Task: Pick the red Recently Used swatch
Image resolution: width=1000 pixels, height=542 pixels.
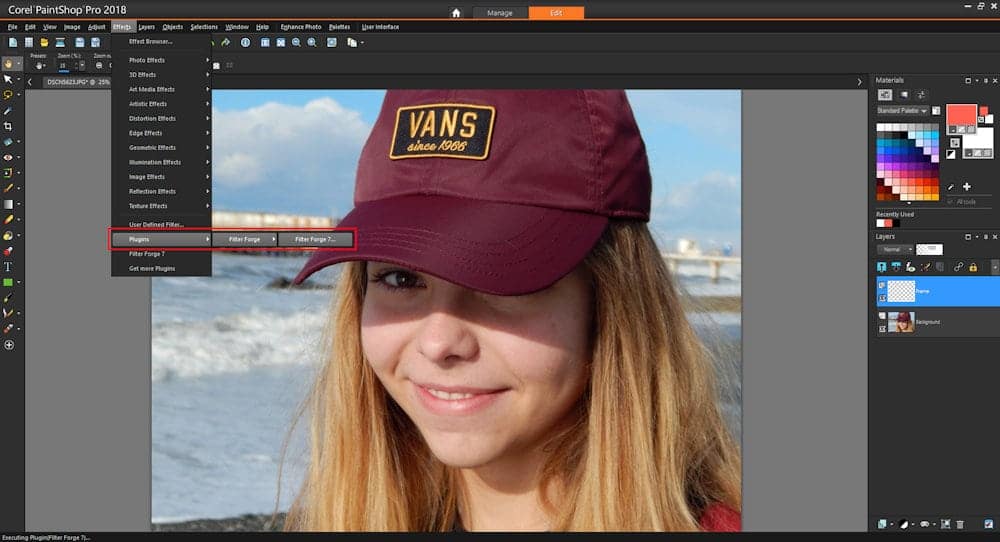Action: tap(888, 223)
